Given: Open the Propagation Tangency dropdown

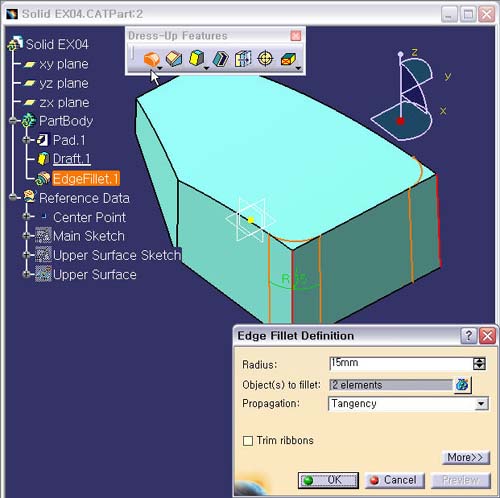Looking at the screenshot, I should (x=408, y=404).
